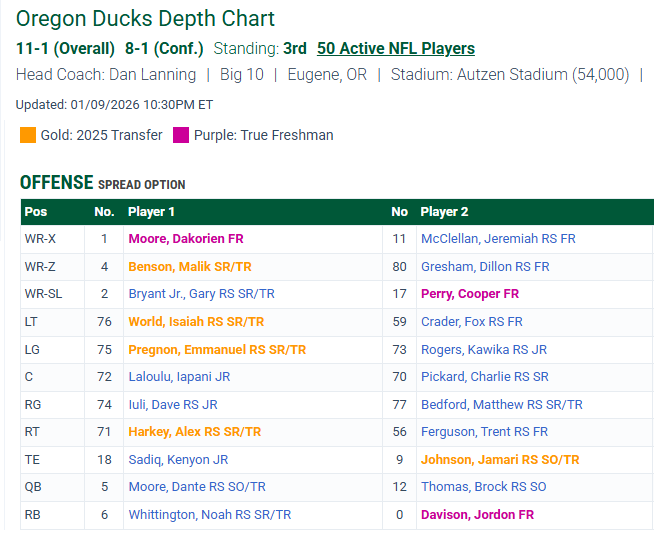Viewport: 657px width, 534px height.
Task: Click the purple True Freshman legend swatch
Action: (x=181, y=135)
